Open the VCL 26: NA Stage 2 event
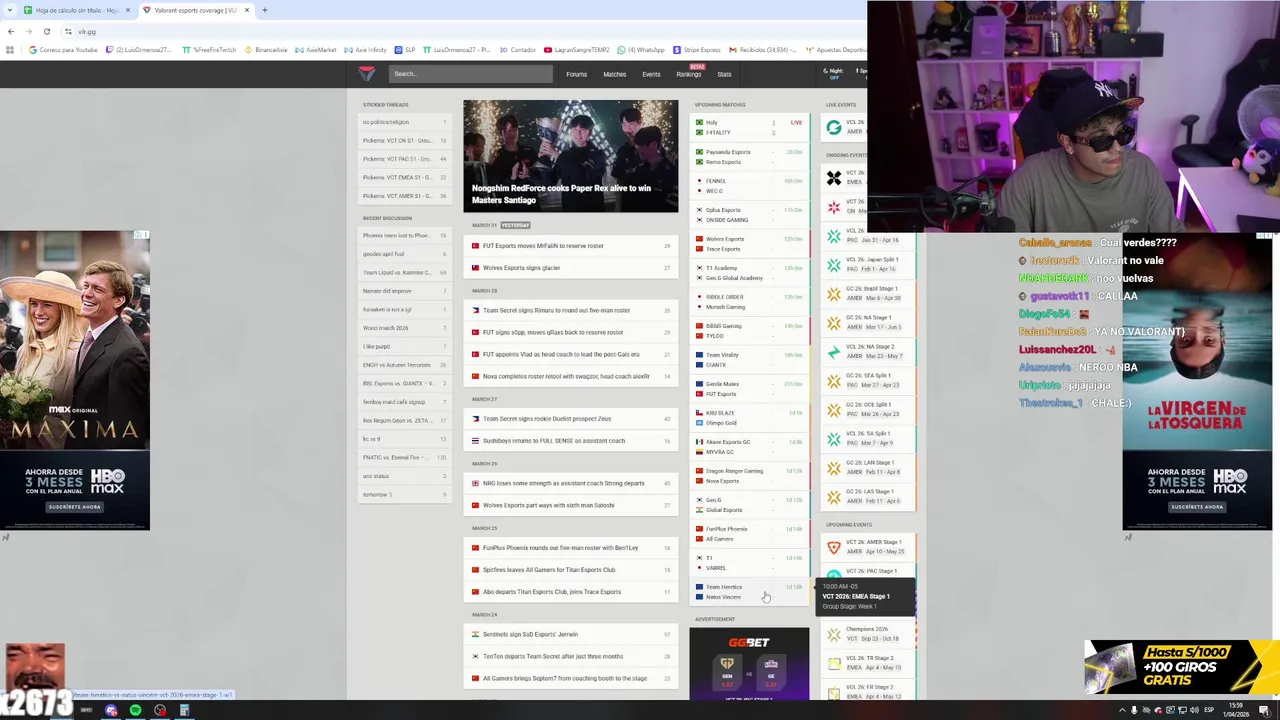 click(868, 352)
